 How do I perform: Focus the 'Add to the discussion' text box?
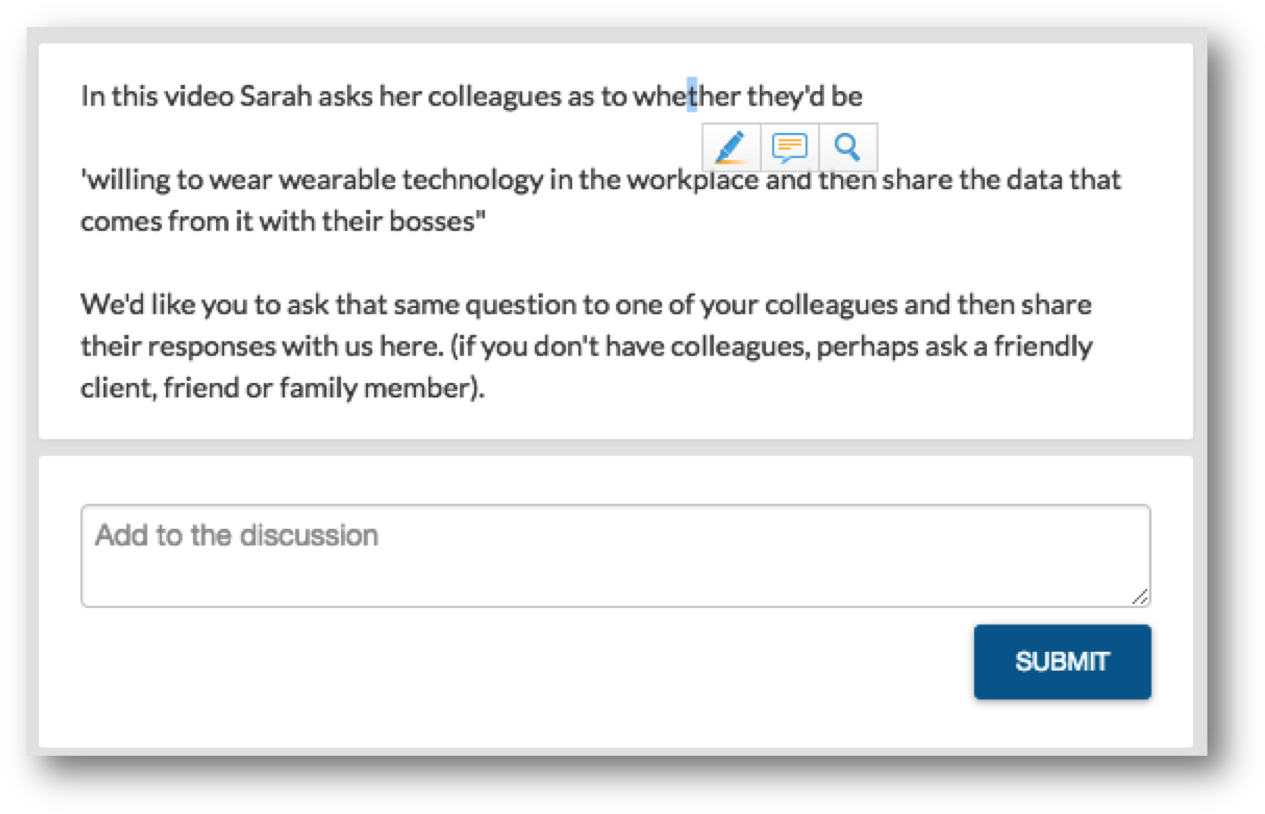[615, 556]
